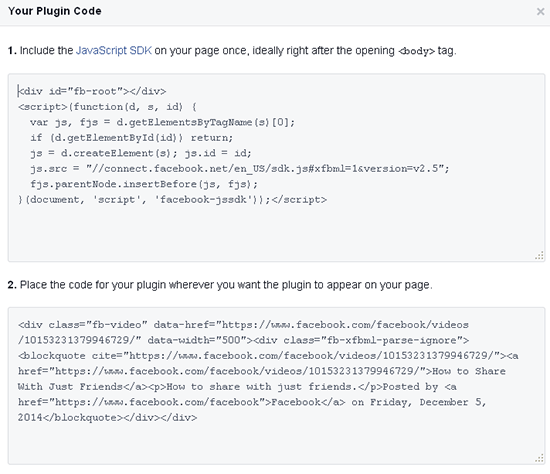Click the 'Your Plugin Code' dialog title
550x474 pixels.
point(55,11)
